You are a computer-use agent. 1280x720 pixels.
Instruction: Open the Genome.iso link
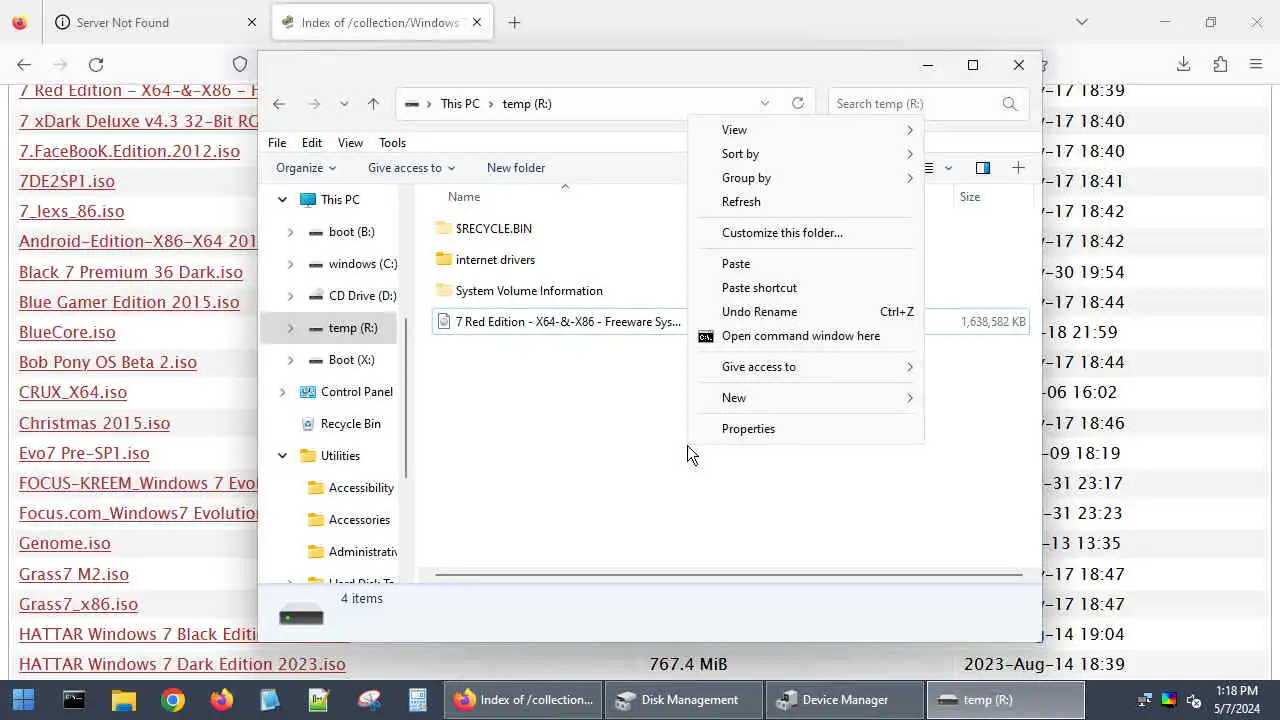point(65,543)
